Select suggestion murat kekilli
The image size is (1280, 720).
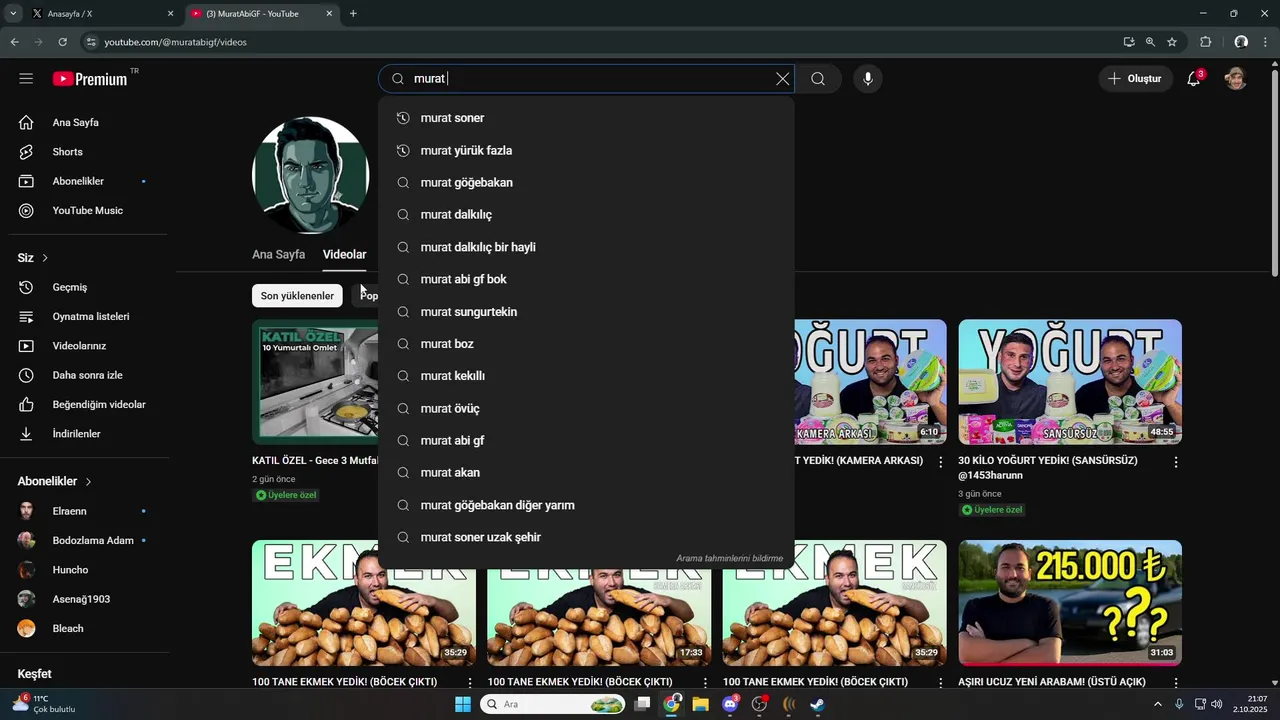(586, 376)
